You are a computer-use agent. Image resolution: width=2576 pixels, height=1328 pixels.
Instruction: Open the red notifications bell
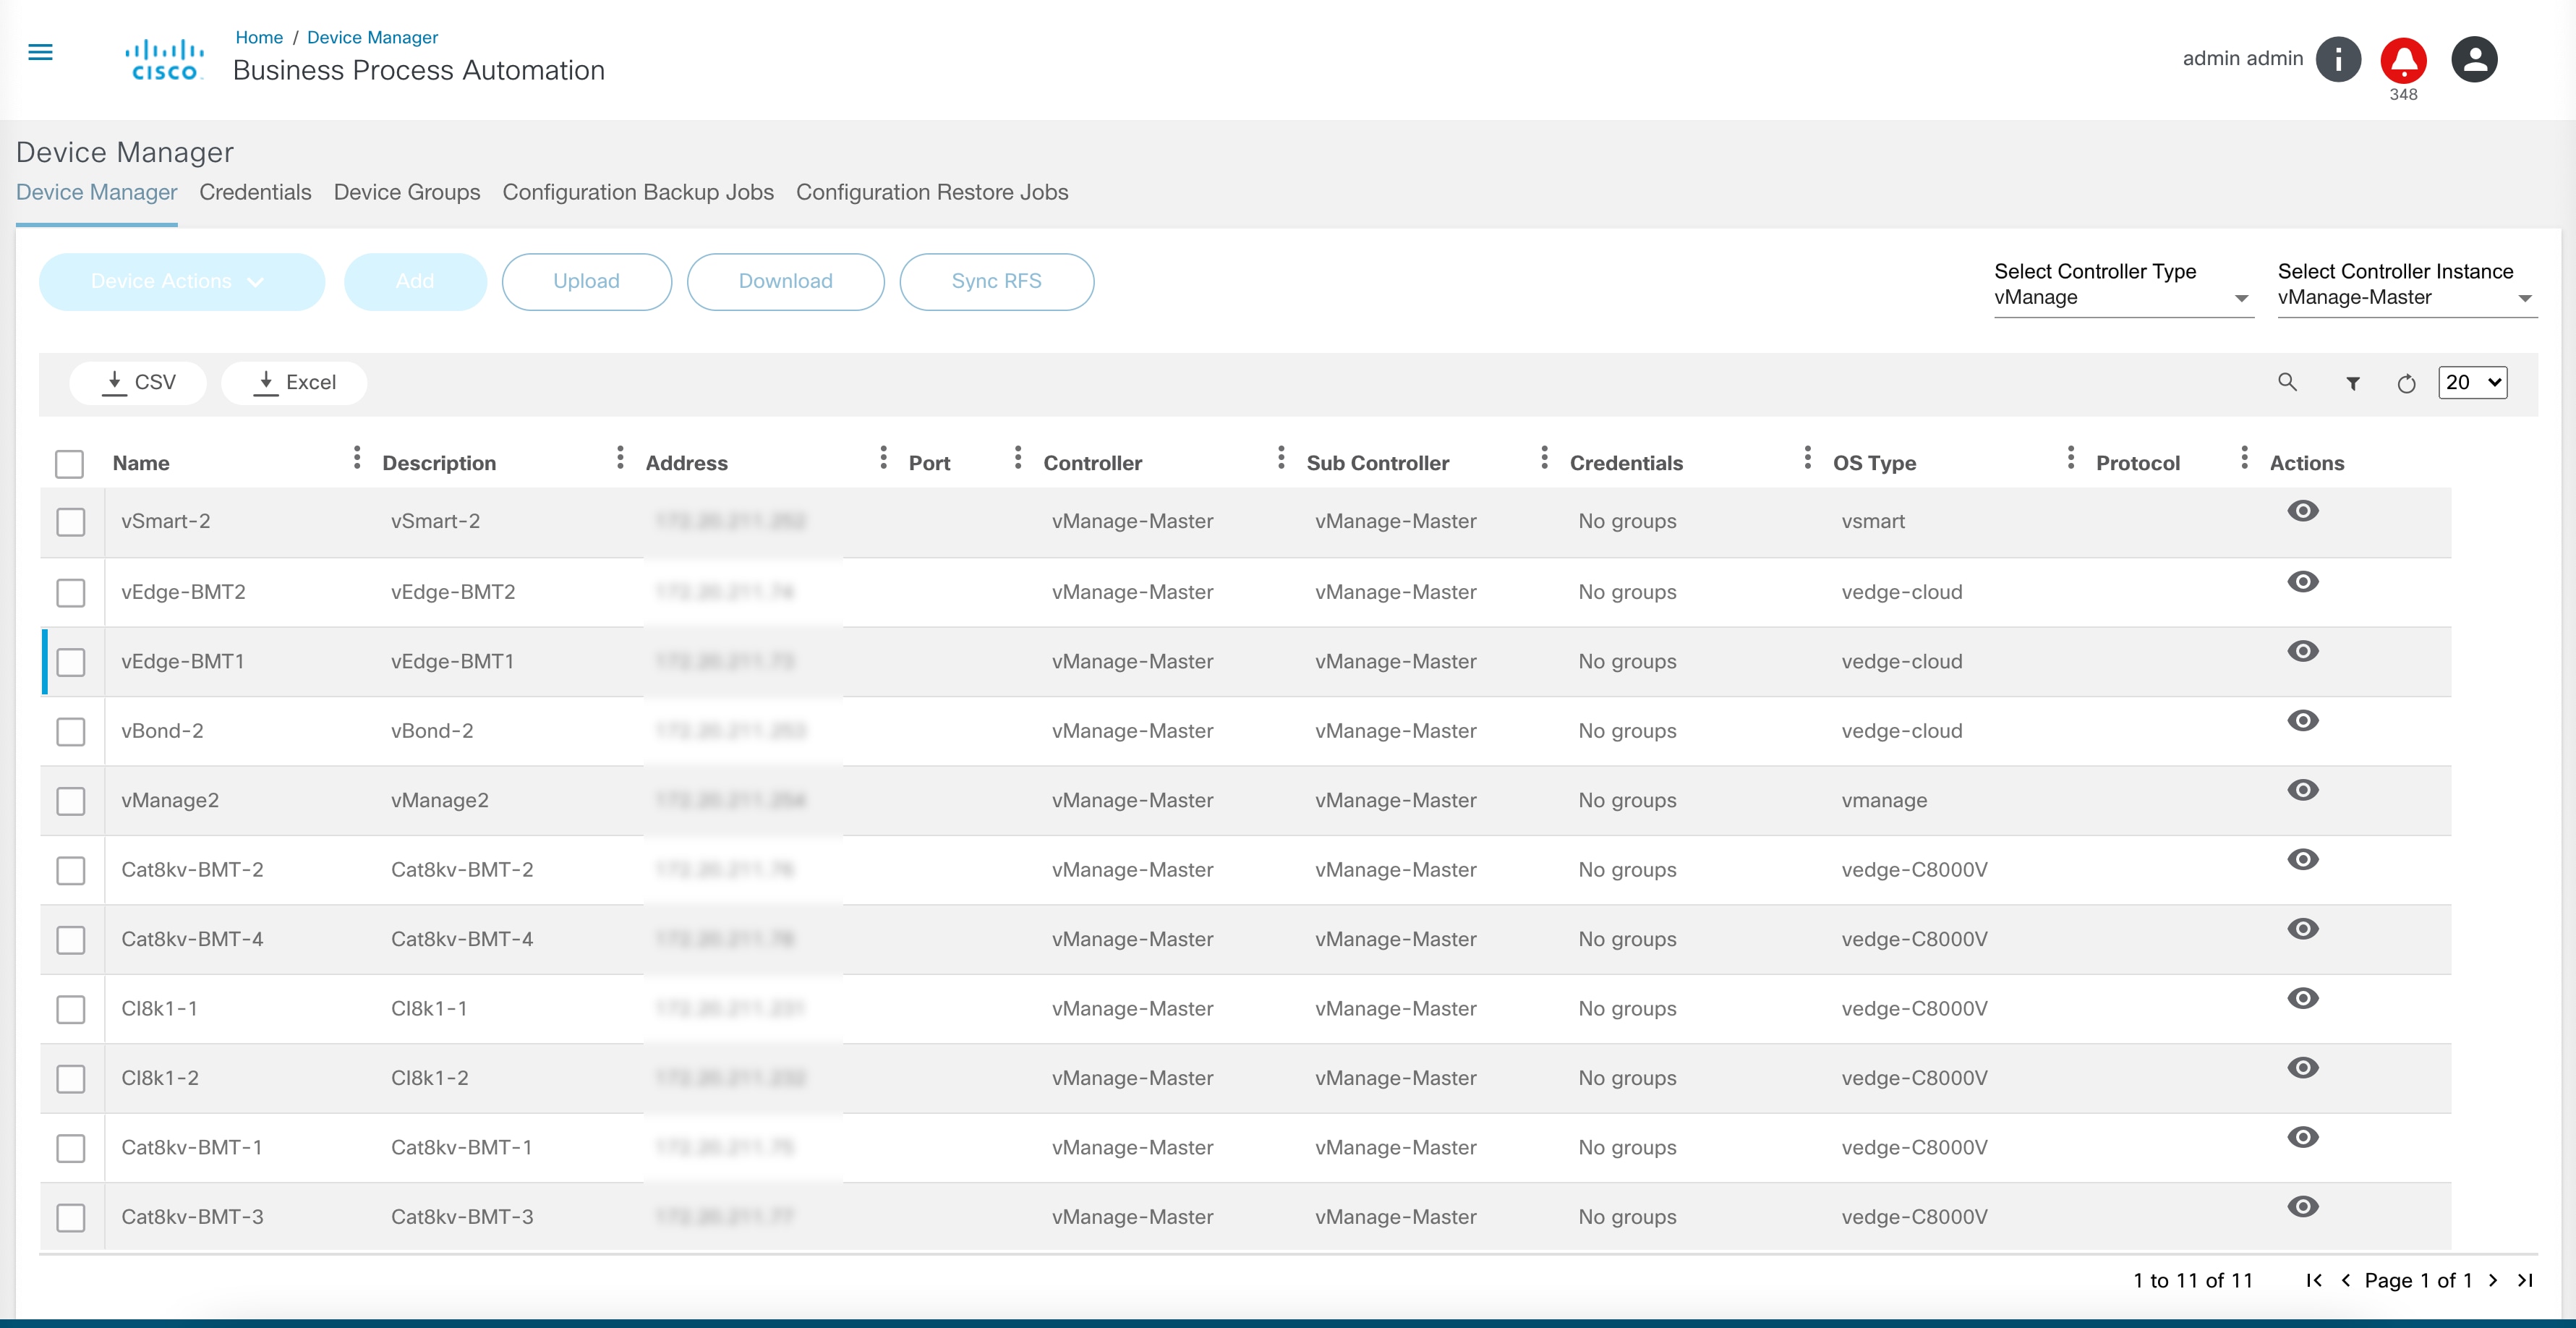point(2403,60)
